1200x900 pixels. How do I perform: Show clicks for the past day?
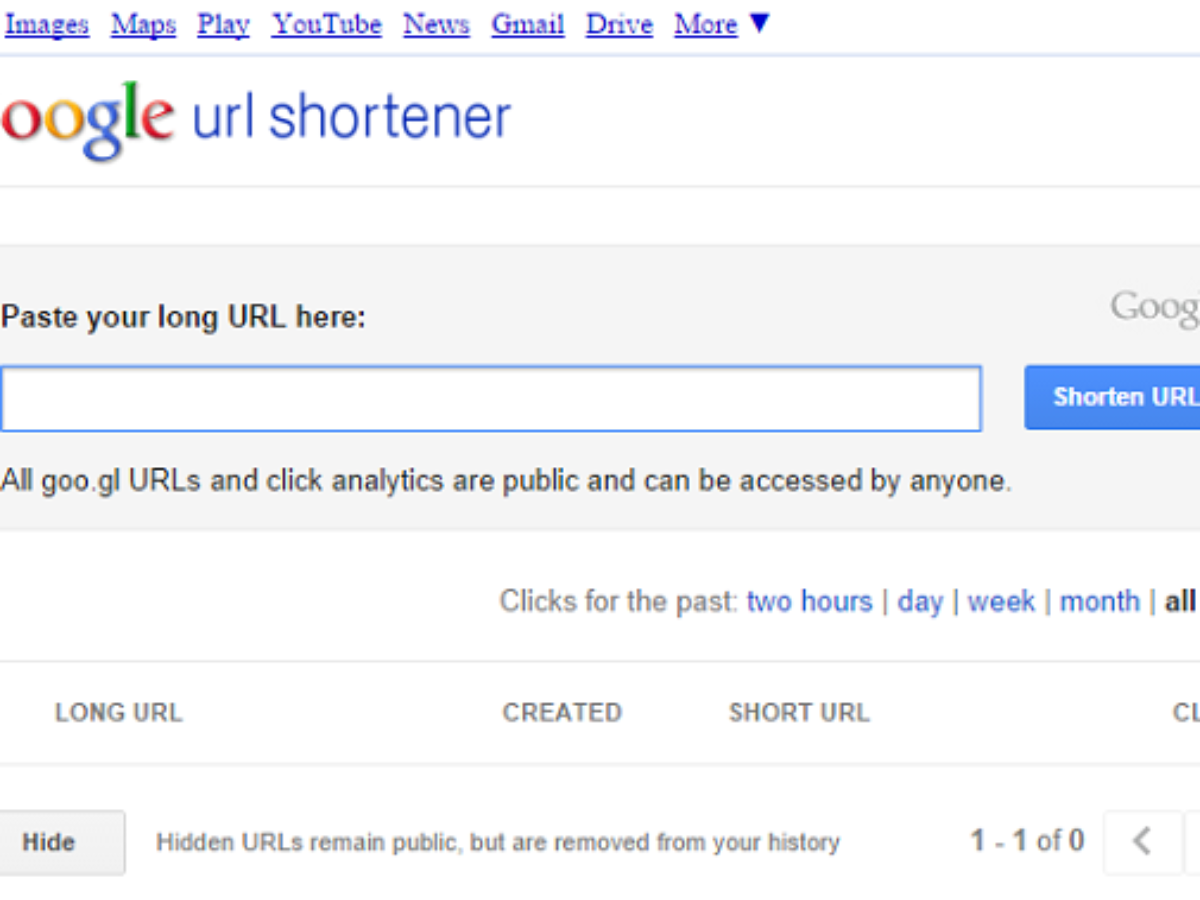click(920, 602)
